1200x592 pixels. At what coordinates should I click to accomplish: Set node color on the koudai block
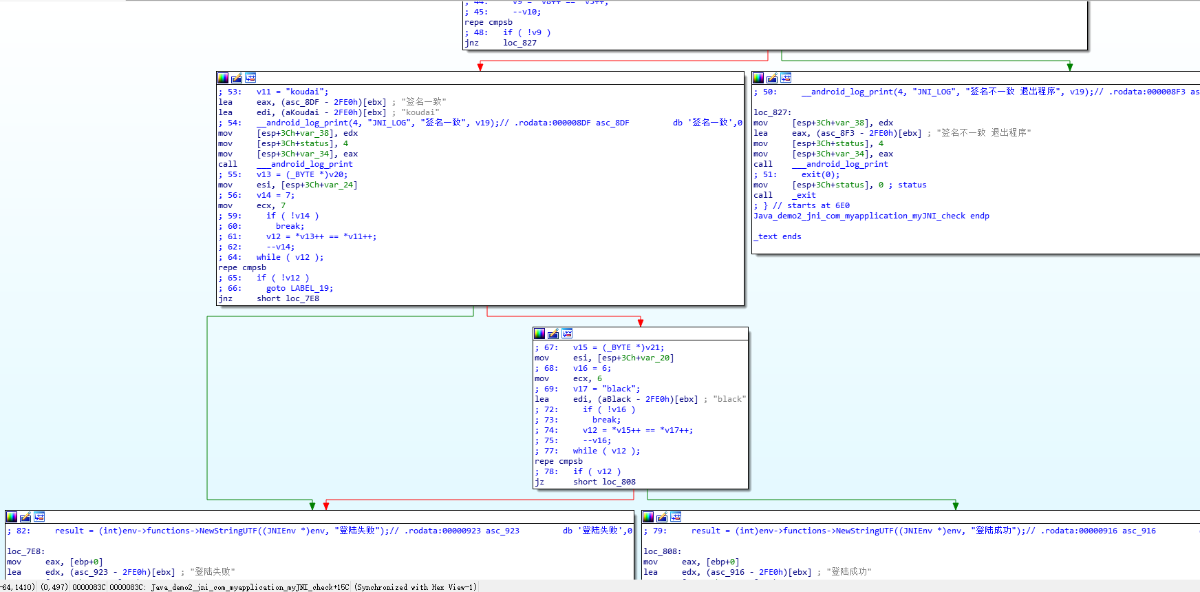click(223, 77)
